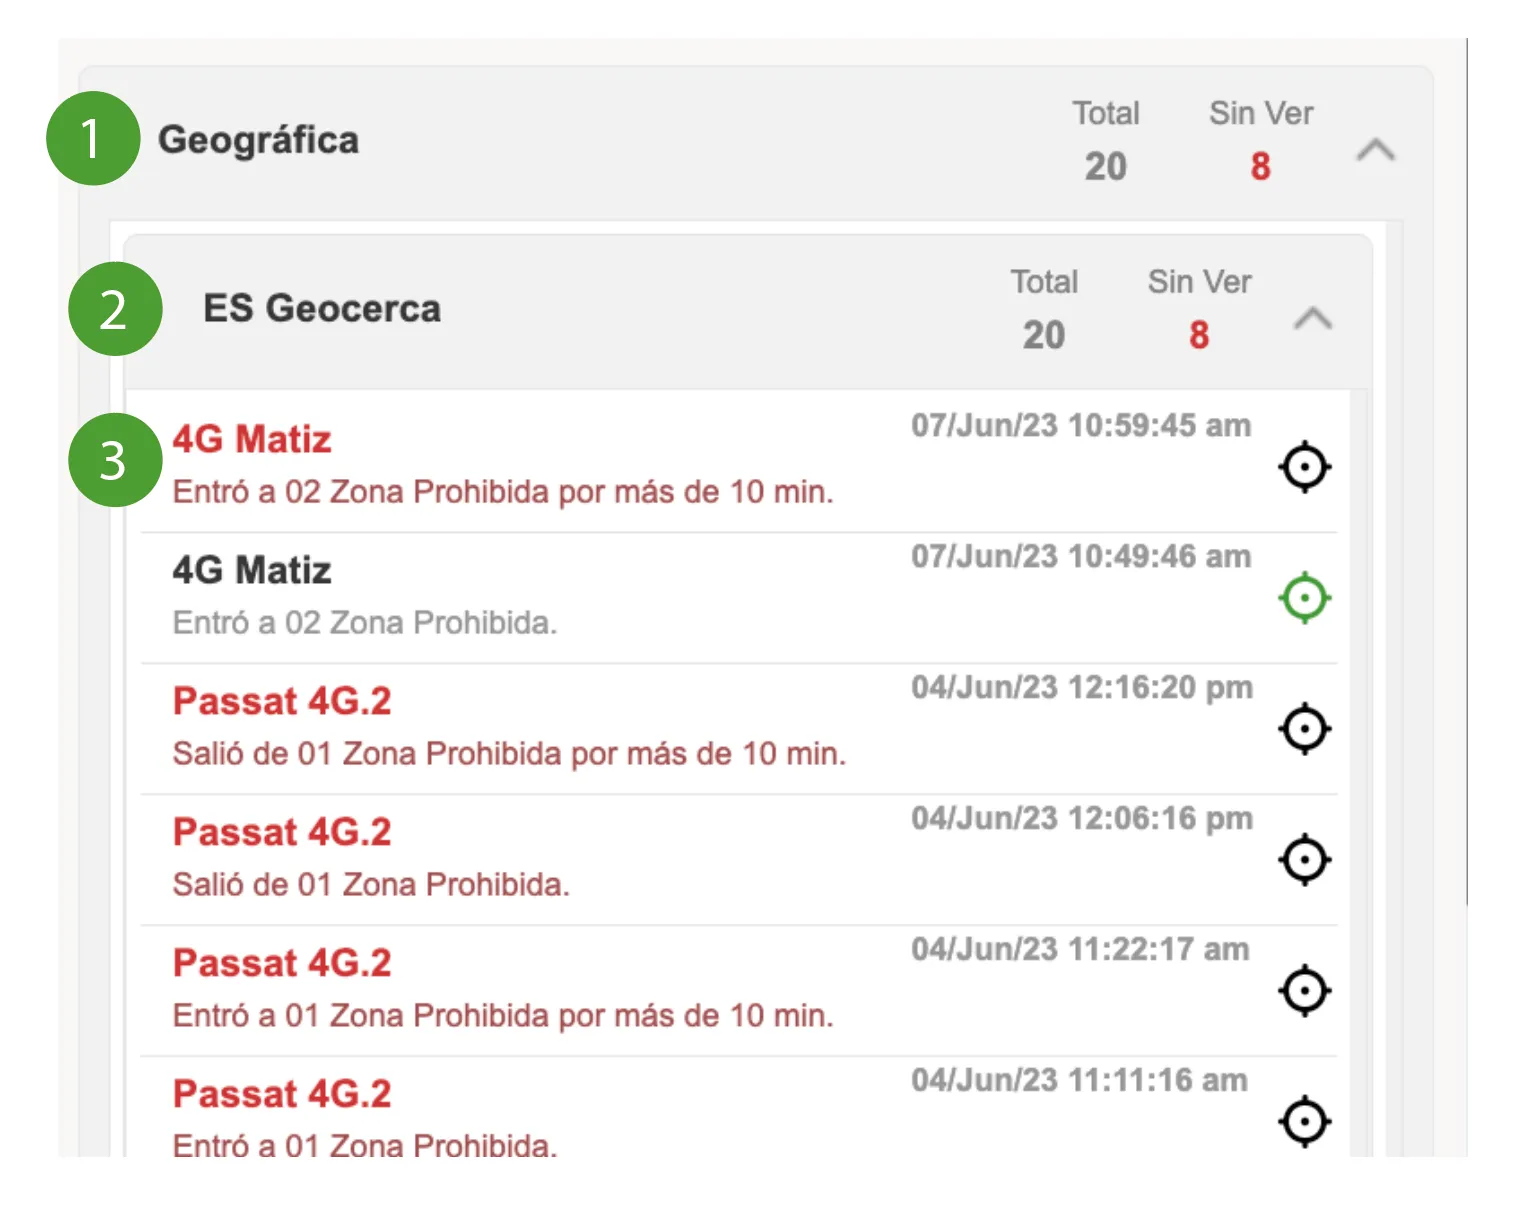
Task: Locate 4G Matiz 10:59:45 am alert target icon
Action: click(x=1305, y=467)
